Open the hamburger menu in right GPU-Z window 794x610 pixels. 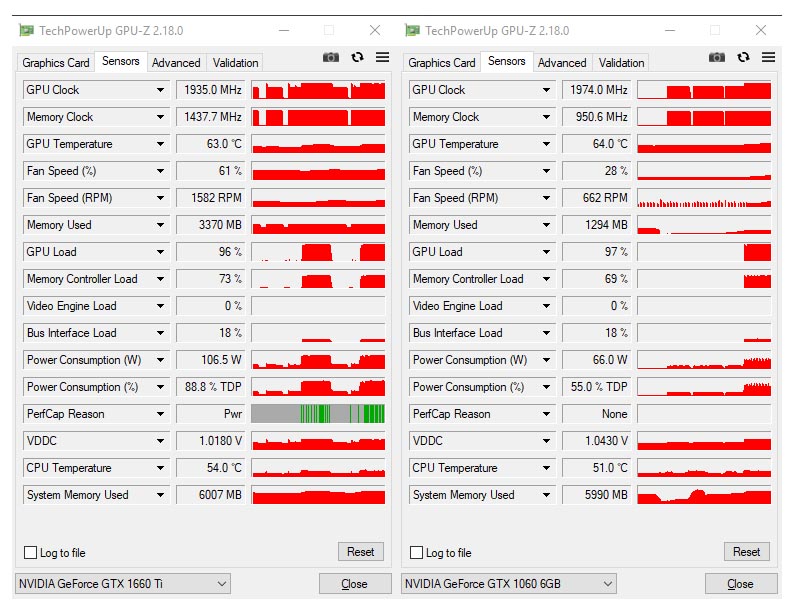pyautogui.click(x=768, y=58)
